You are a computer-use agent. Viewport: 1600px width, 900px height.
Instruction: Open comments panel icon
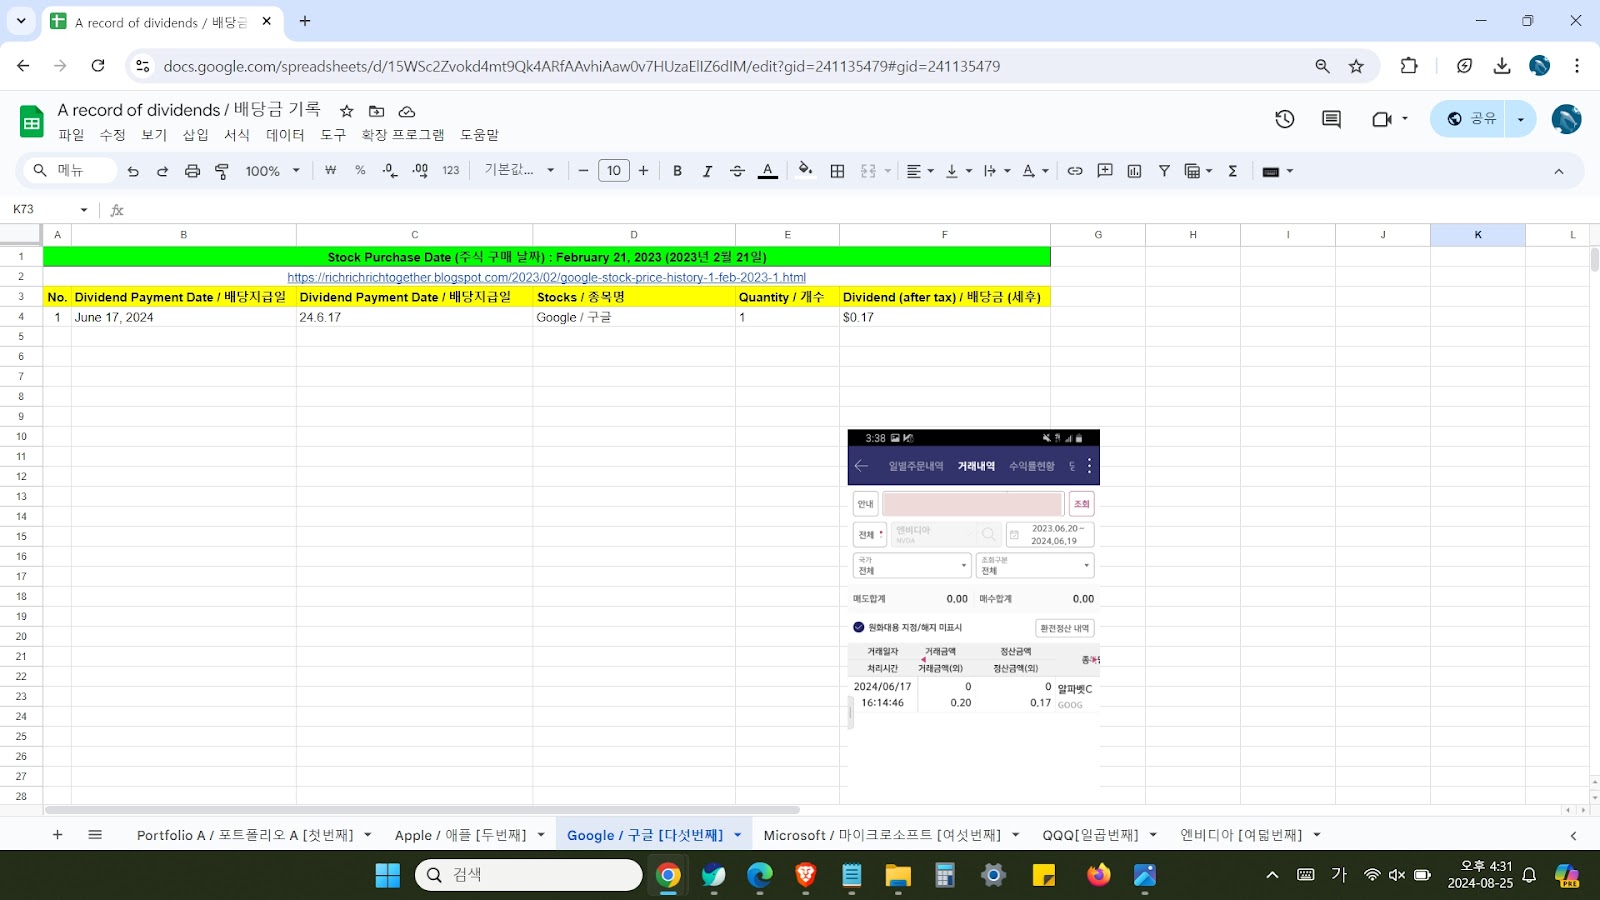click(x=1331, y=119)
